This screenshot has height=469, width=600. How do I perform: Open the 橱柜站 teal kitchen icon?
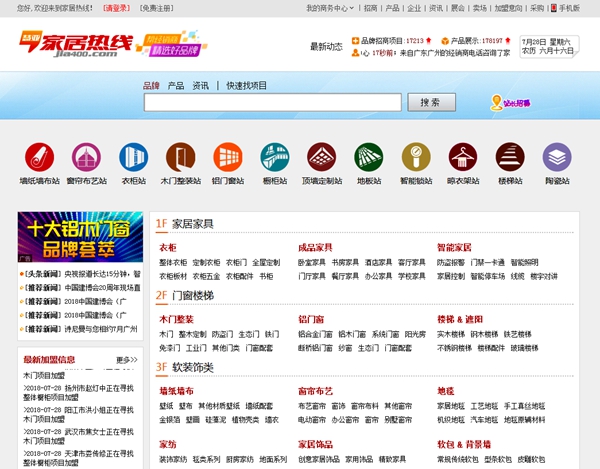coord(275,157)
